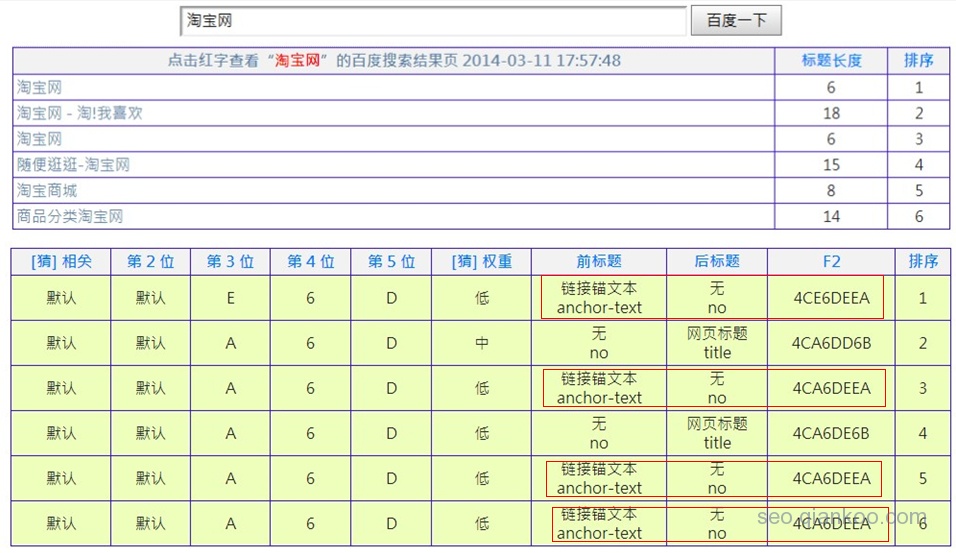The width and height of the screenshot is (956, 553).
Task: Open the 淘宝商城 result
Action: point(47,190)
